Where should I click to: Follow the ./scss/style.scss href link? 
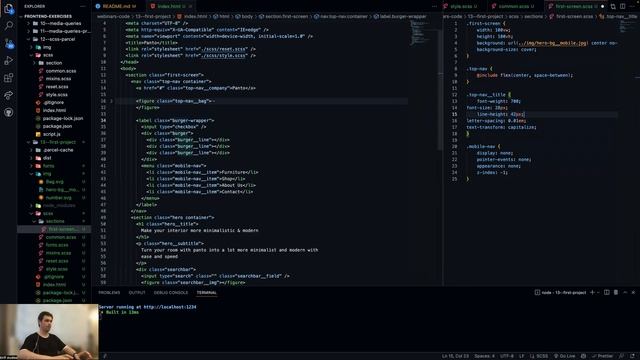point(223,56)
